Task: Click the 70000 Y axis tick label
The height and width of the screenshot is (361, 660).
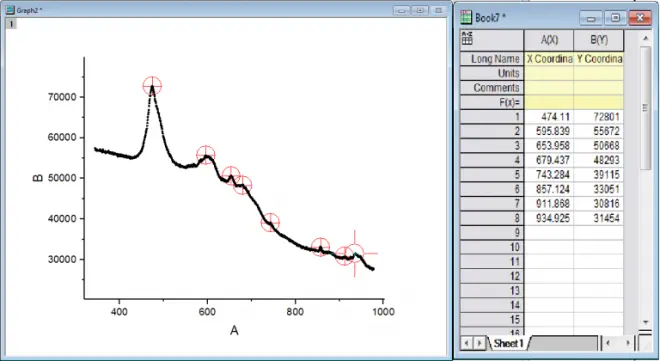Action: pos(62,97)
